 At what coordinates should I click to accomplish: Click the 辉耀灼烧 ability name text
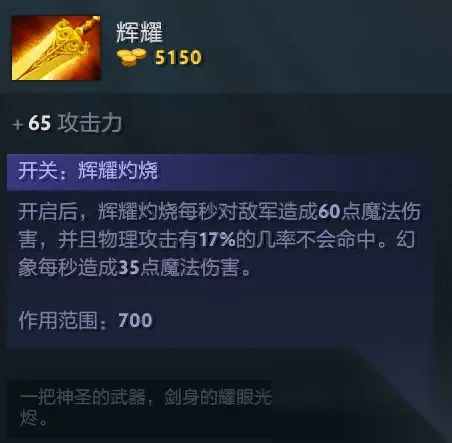point(118,171)
